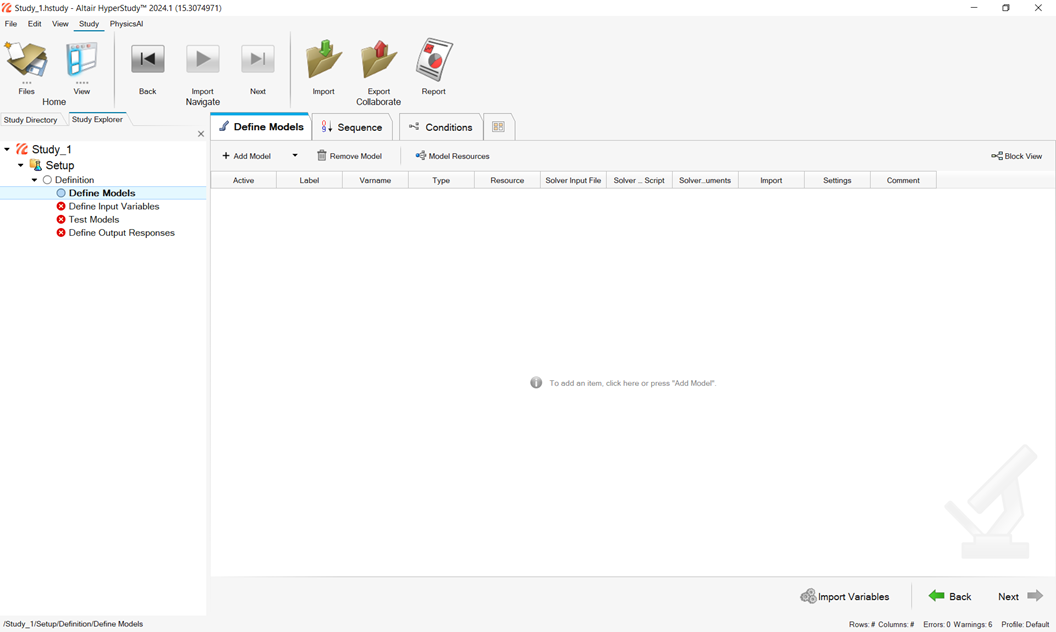The width and height of the screenshot is (1056, 632).
Task: Click the Import Variables gears icon
Action: 808,596
